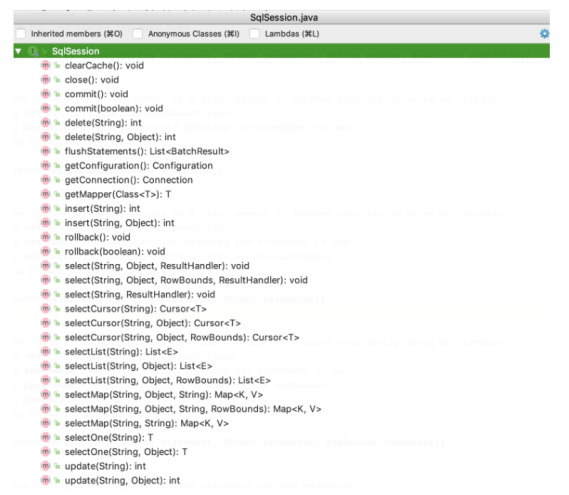Image resolution: width=569 pixels, height=495 pixels.
Task: Select clearCache(): void method
Action: point(104,65)
